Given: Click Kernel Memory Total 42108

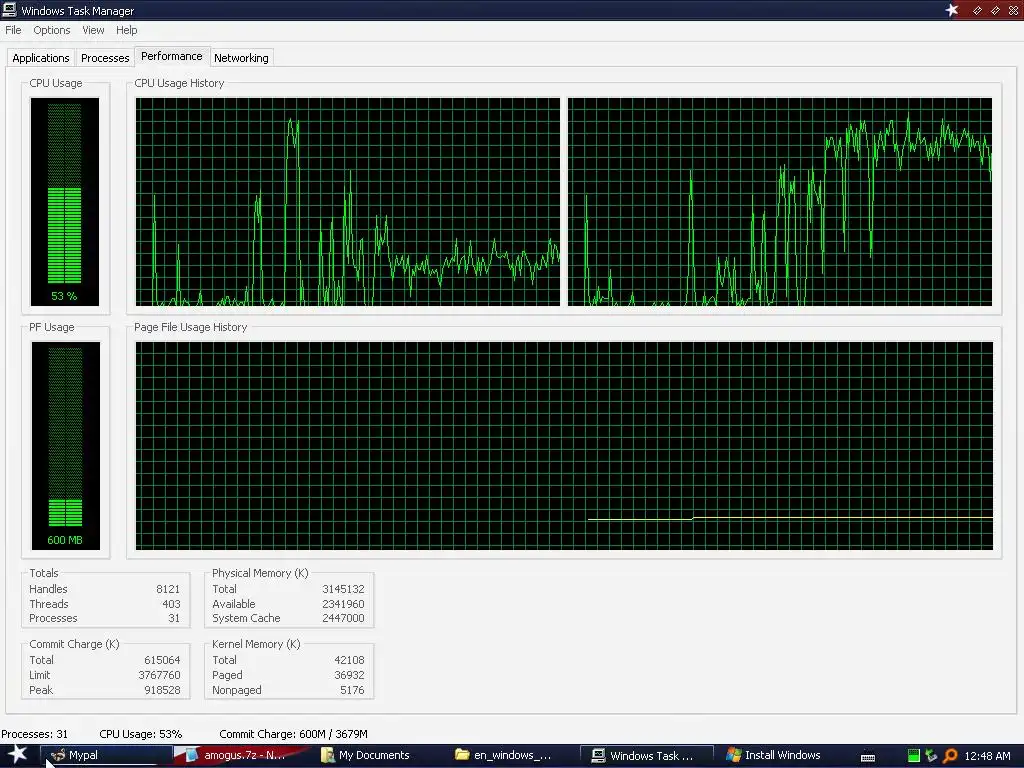Looking at the screenshot, I should pos(349,660).
